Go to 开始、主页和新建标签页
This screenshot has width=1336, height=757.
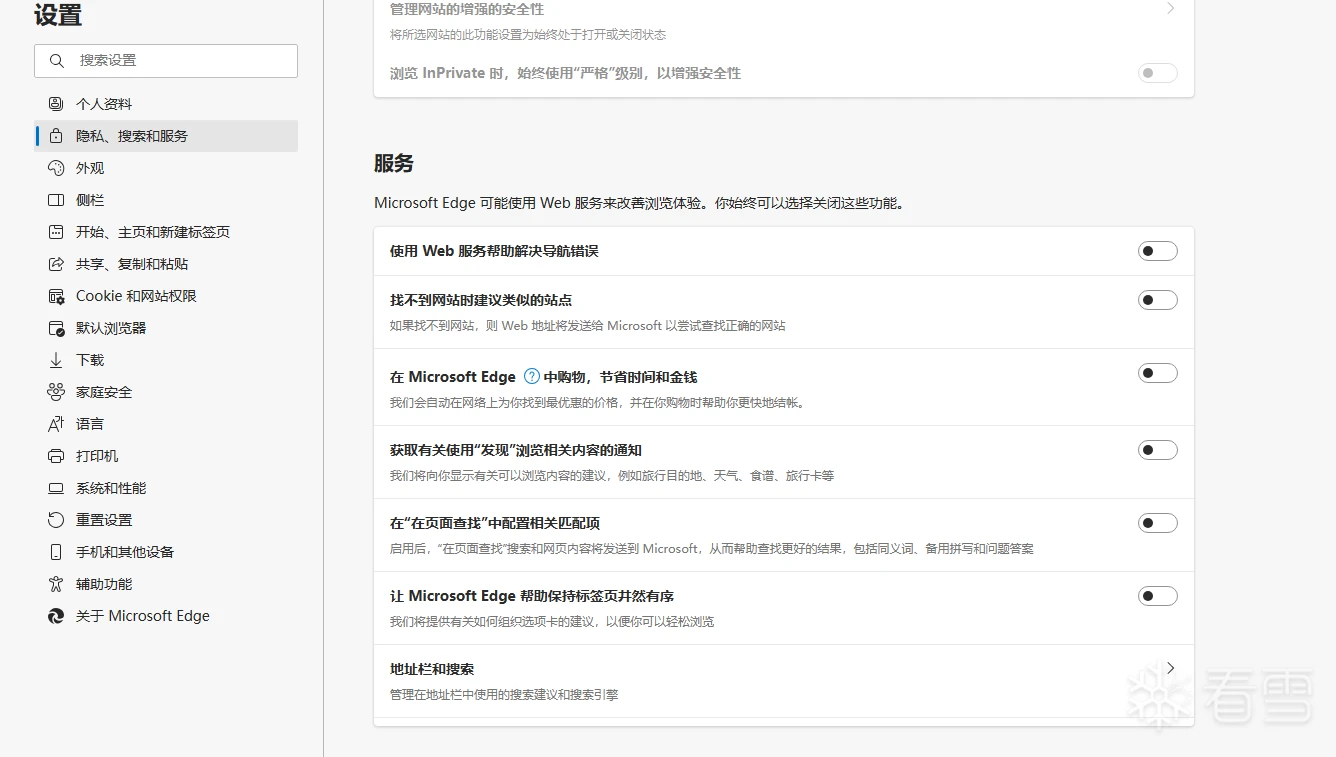coord(166,232)
